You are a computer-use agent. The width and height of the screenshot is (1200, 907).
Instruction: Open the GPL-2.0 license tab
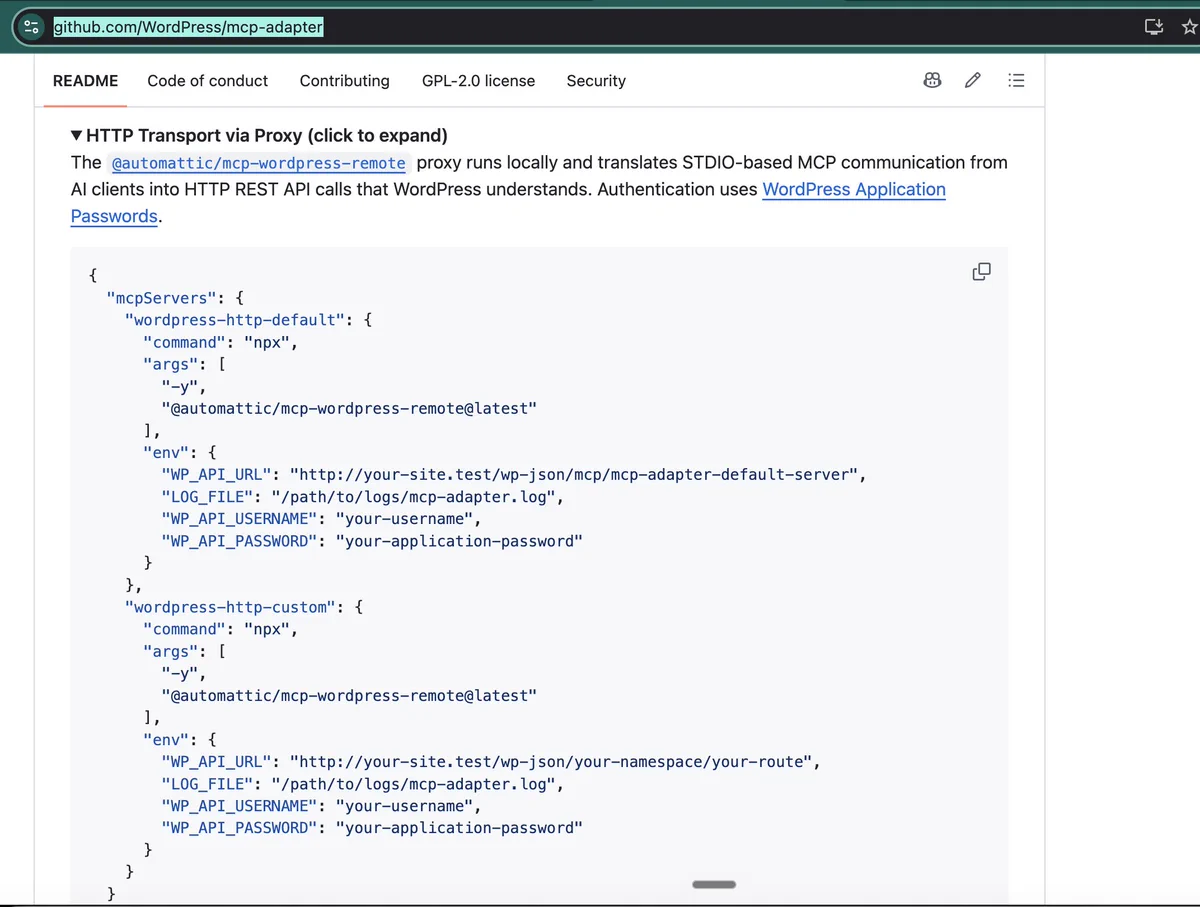(x=478, y=81)
